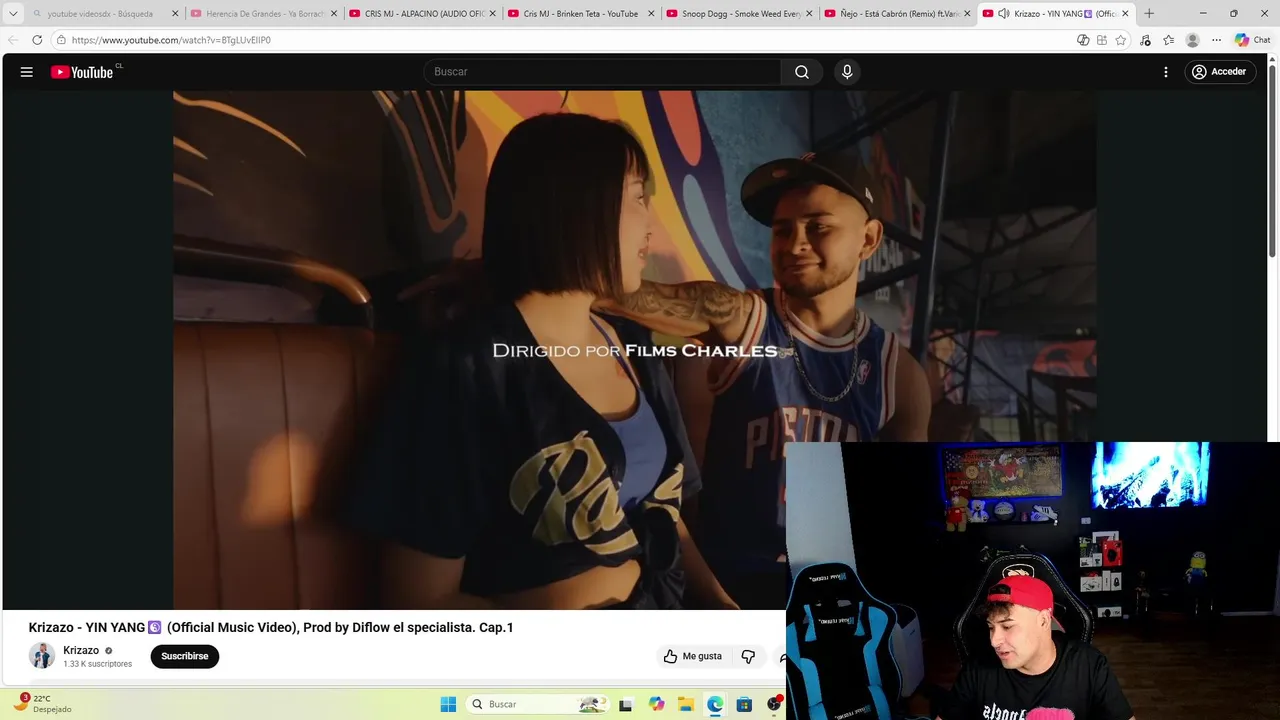
Task: Open the Windows Start menu
Action: [448, 704]
